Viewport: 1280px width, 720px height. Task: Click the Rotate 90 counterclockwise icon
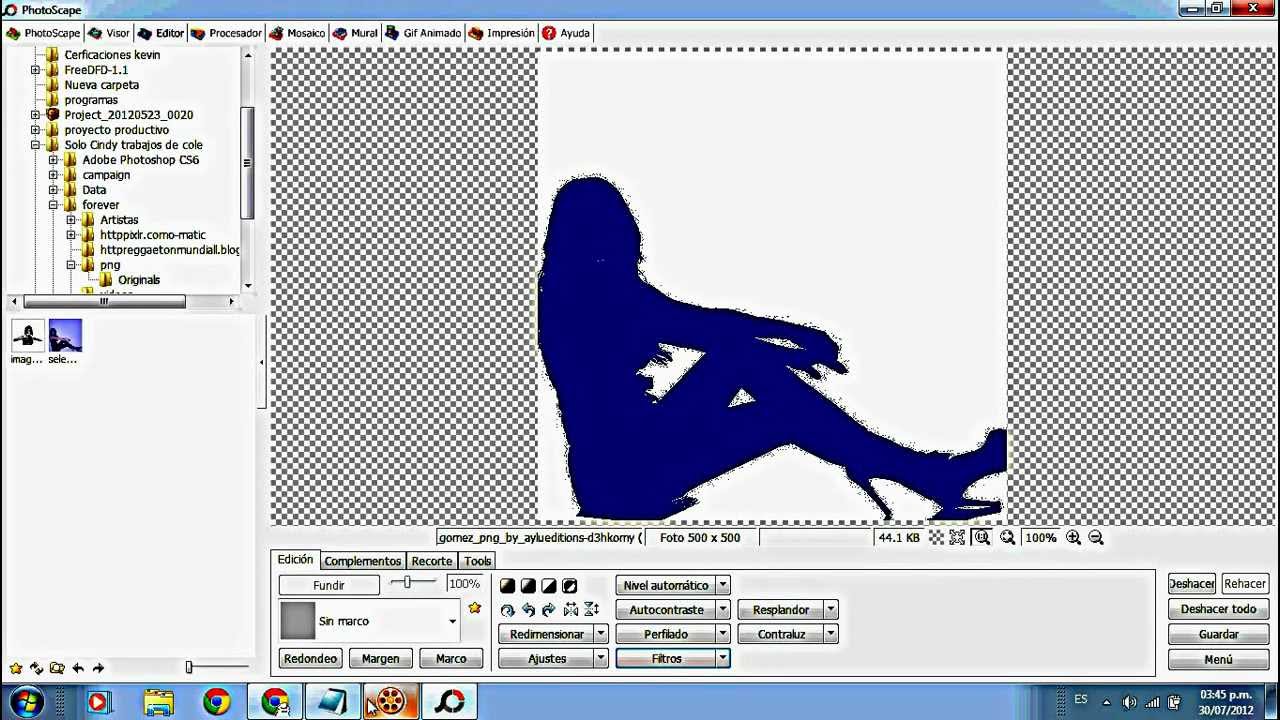point(528,610)
